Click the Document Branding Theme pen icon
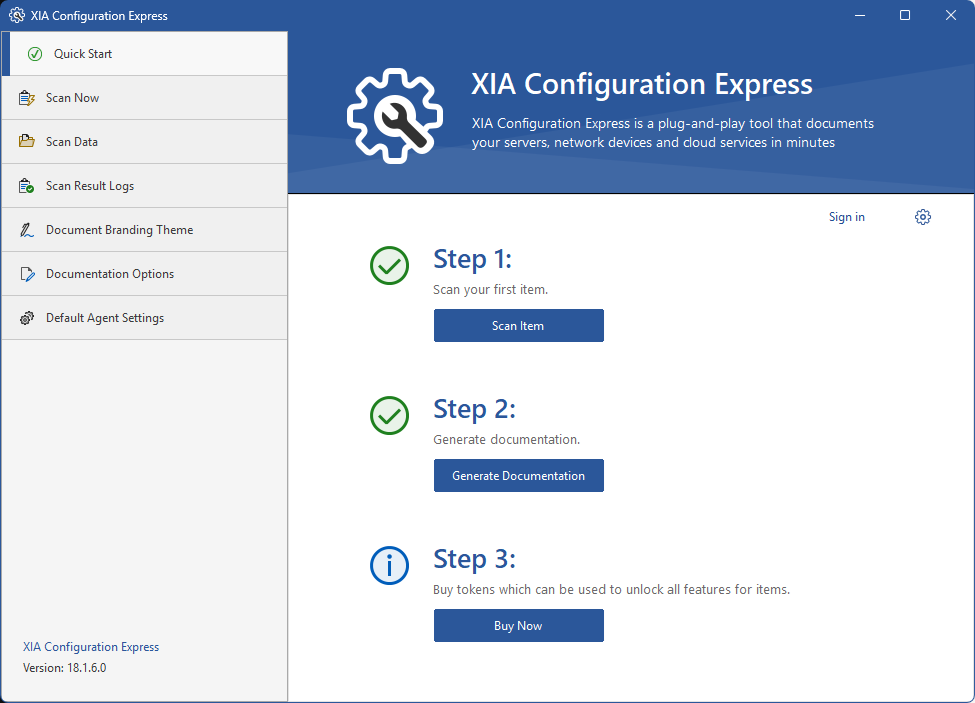The image size is (975, 703). [x=27, y=230]
